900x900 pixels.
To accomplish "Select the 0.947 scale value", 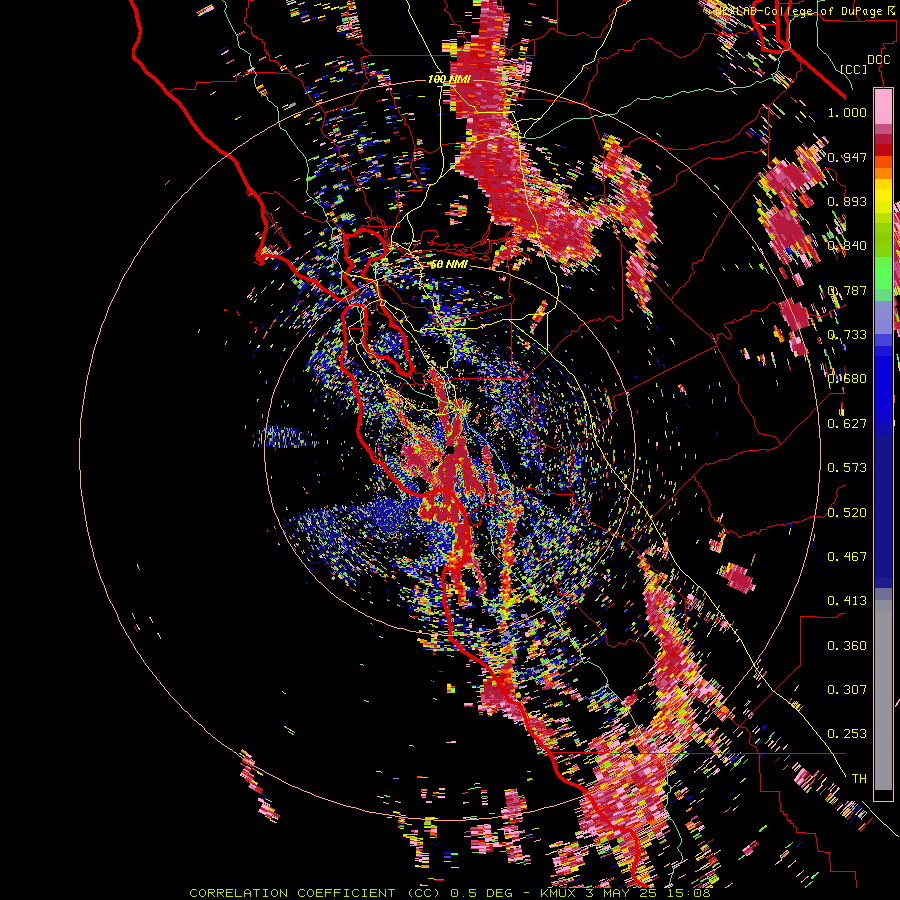I will (x=847, y=157).
